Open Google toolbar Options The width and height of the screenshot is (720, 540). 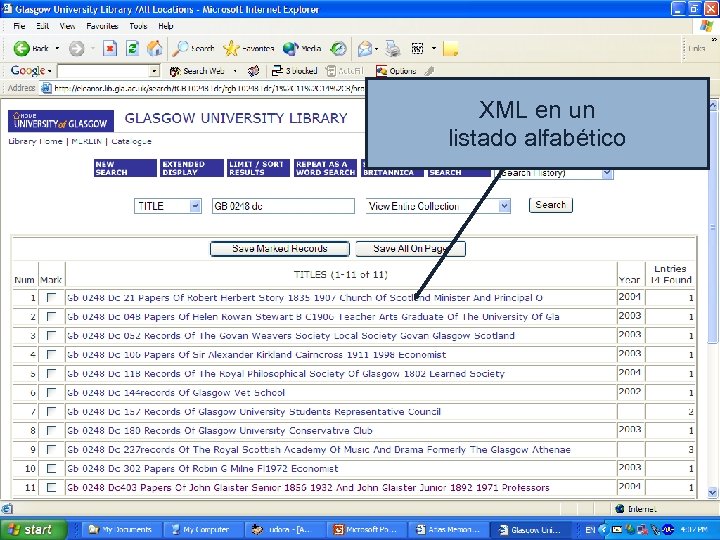[x=396, y=71]
